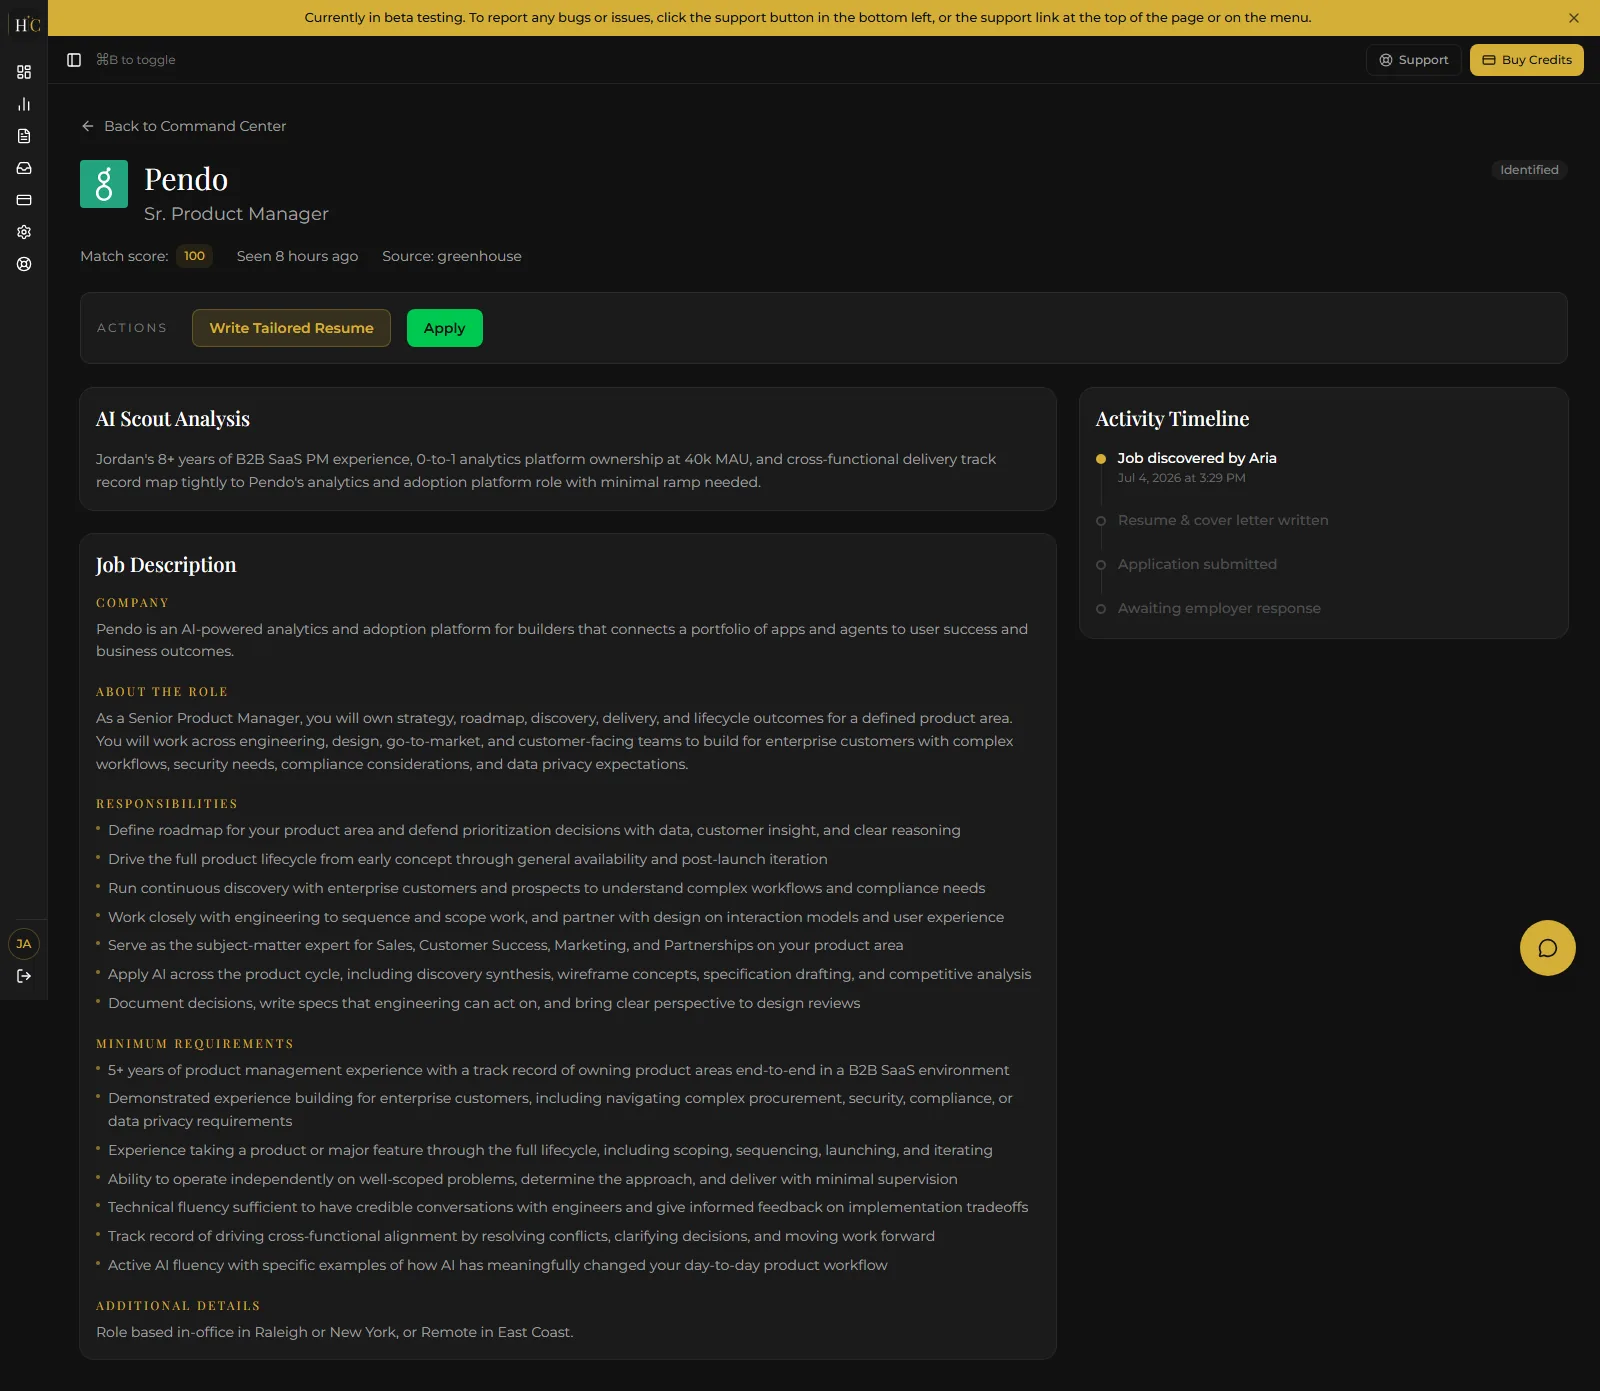This screenshot has width=1600, height=1391.
Task: Click Write Tailored Resume
Action: (x=291, y=328)
